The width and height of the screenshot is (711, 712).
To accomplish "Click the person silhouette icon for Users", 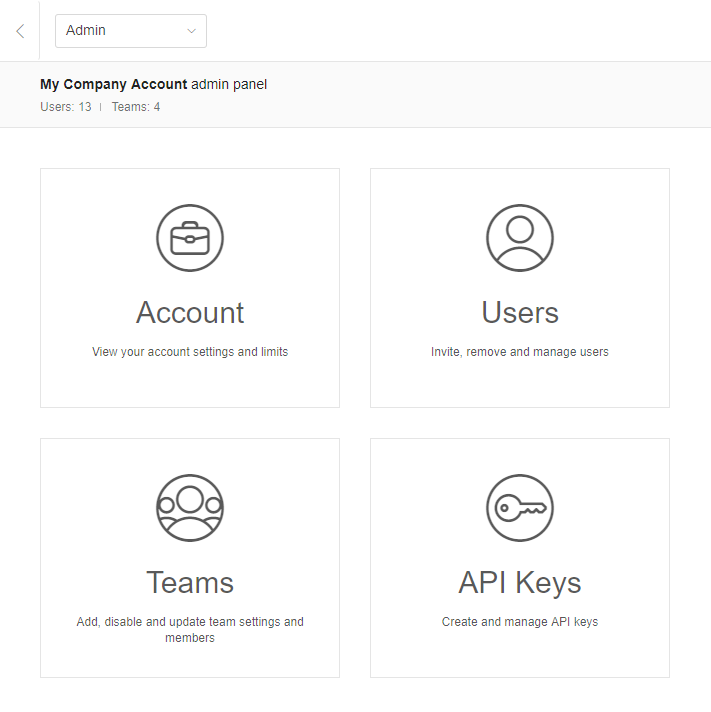I will [520, 238].
